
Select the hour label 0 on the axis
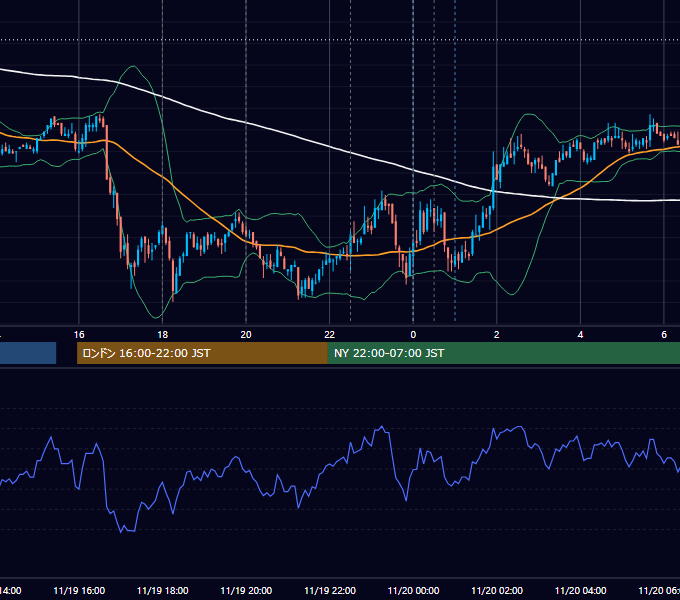pos(413,335)
